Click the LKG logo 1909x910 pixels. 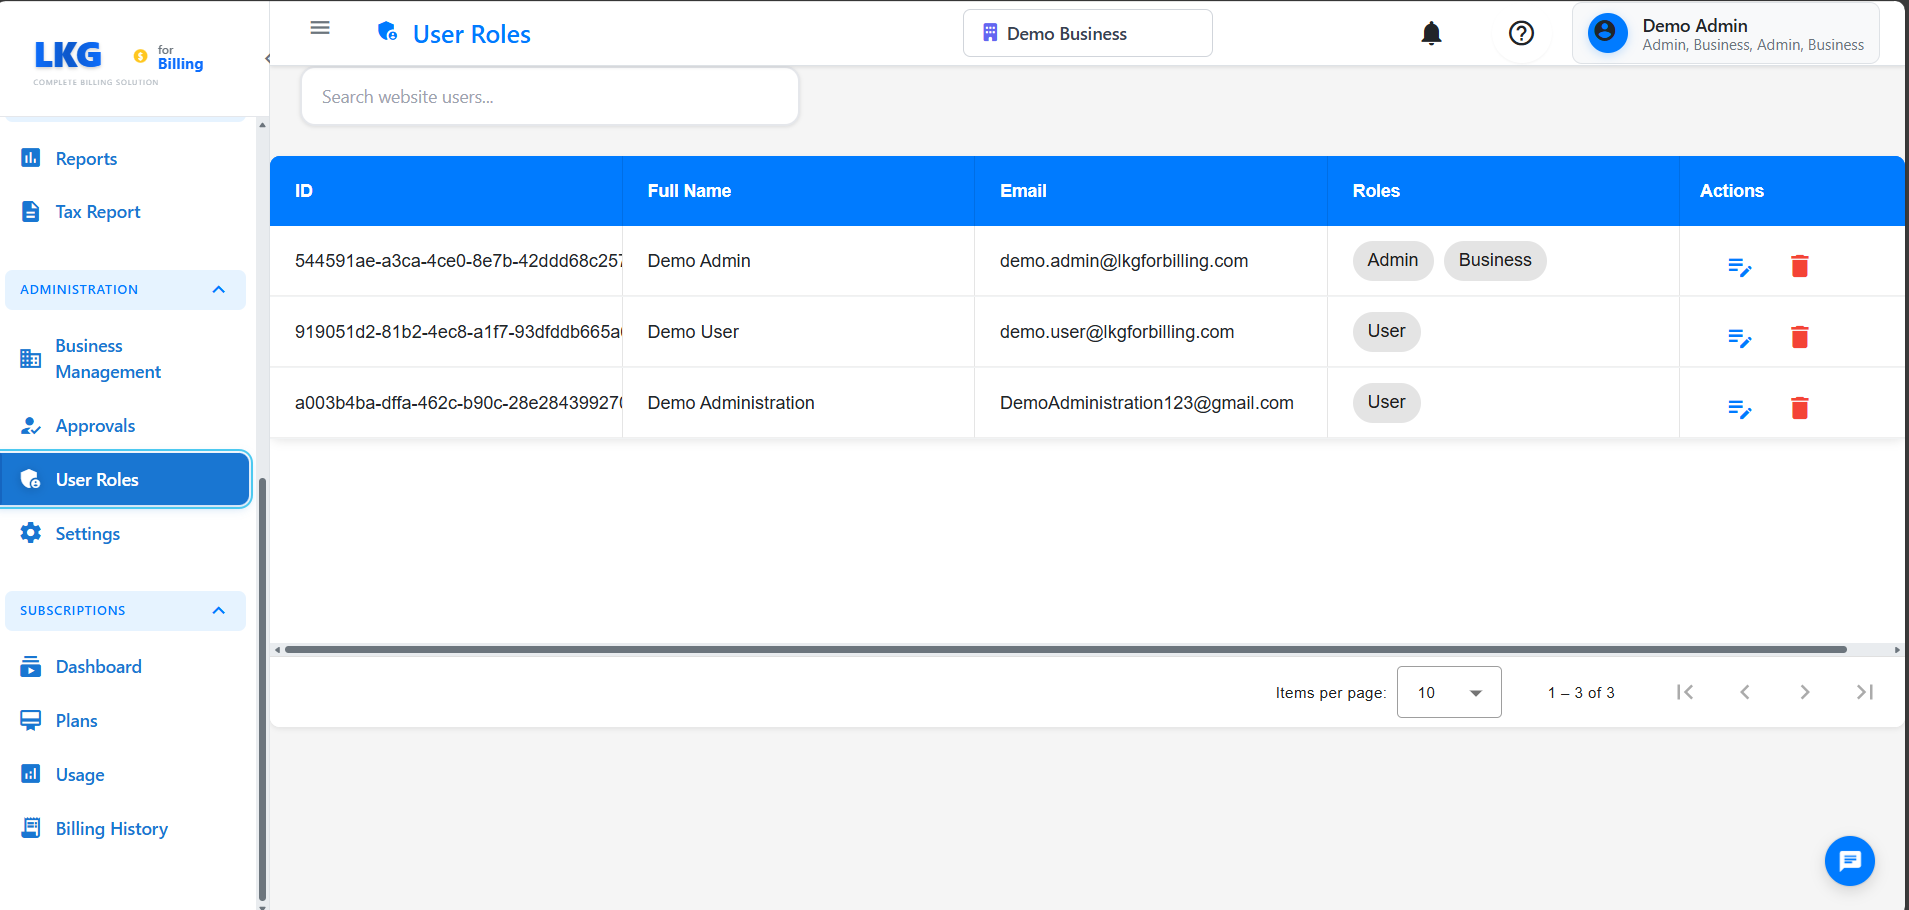66,55
